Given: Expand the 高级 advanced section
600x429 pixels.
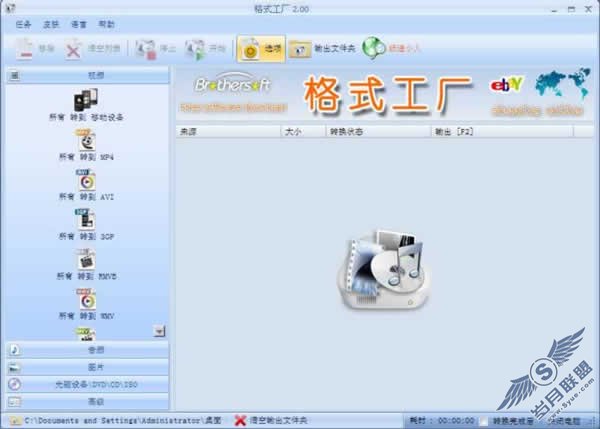Looking at the screenshot, I should point(88,401).
